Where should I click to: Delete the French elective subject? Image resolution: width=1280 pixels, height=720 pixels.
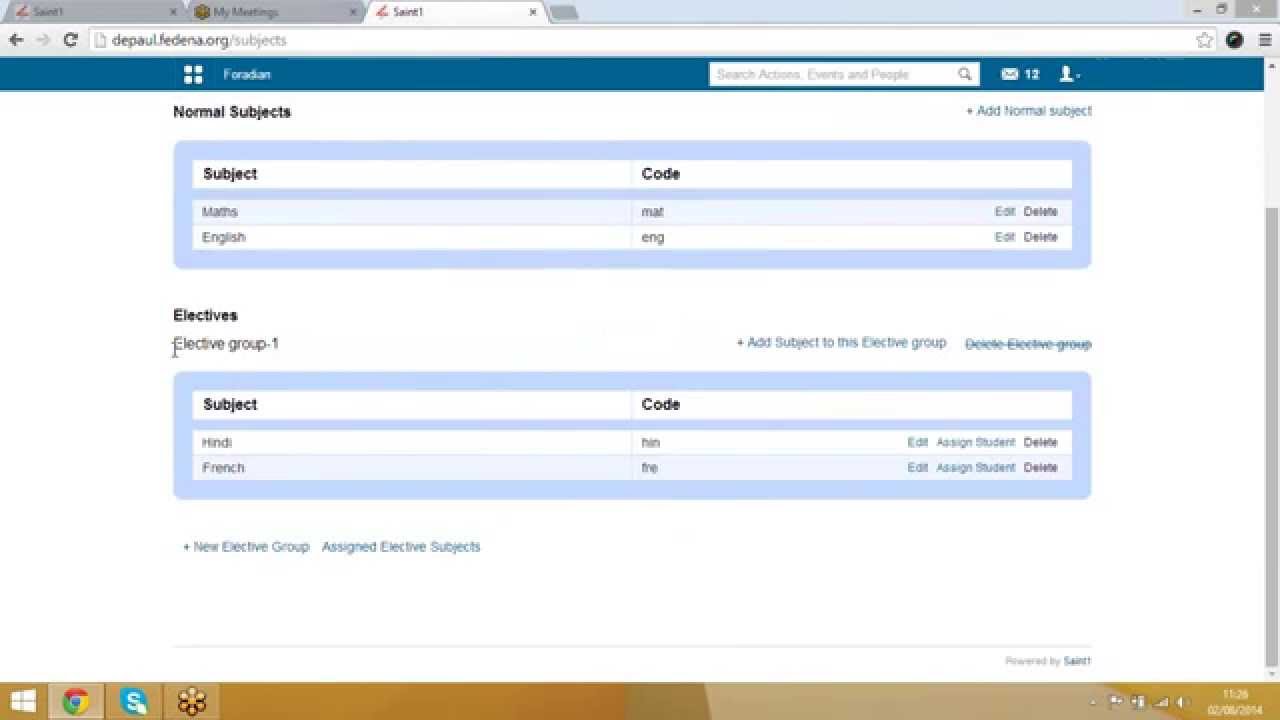tap(1040, 467)
